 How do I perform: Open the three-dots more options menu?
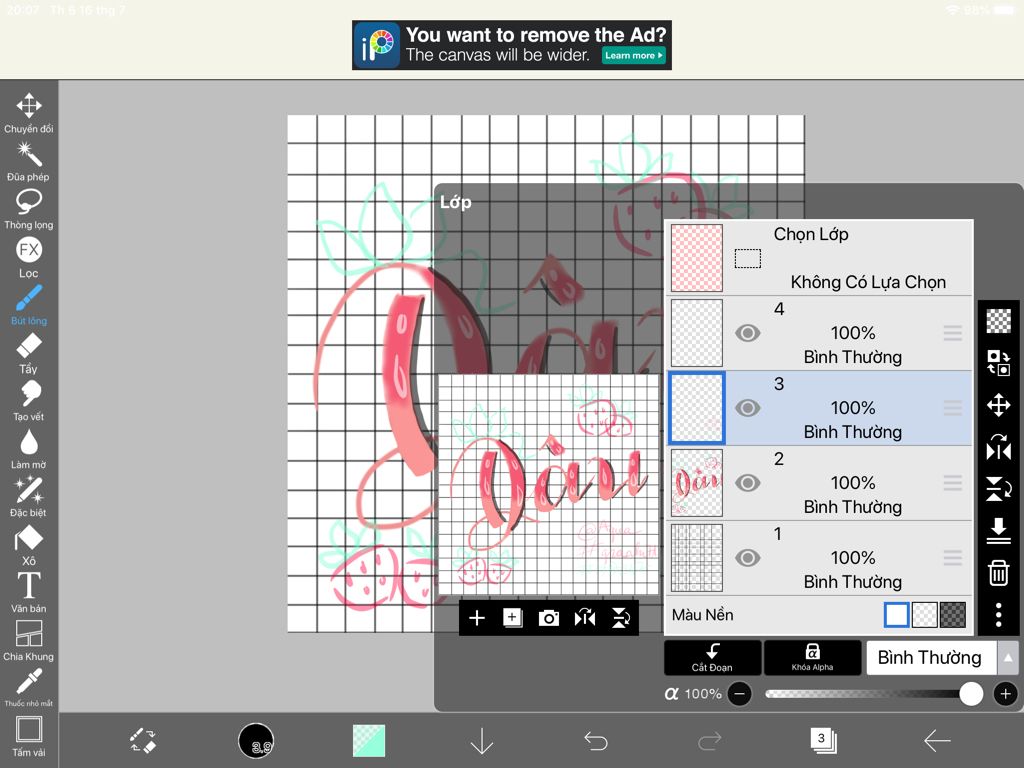pyautogui.click(x=999, y=615)
